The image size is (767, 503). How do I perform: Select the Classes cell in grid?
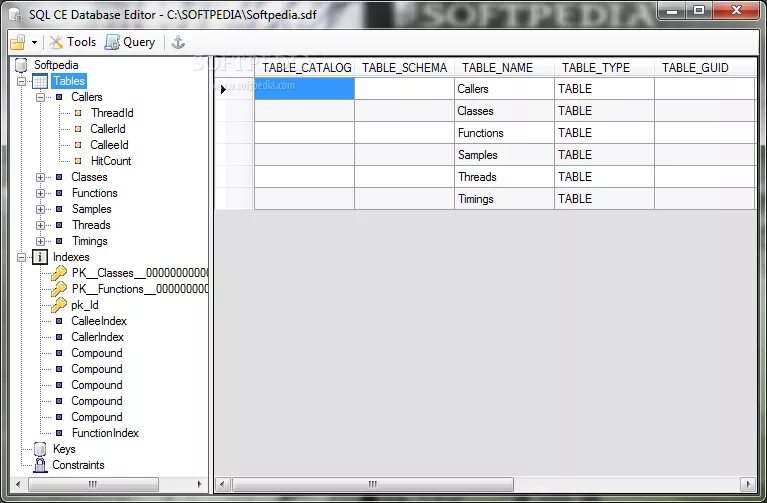pyautogui.click(x=504, y=111)
